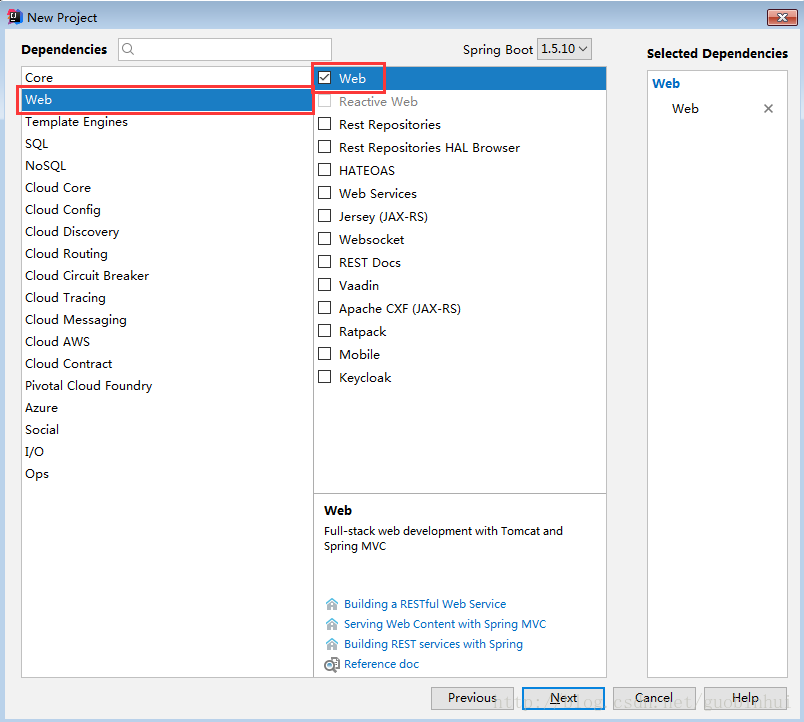Open the Help button

click(746, 698)
